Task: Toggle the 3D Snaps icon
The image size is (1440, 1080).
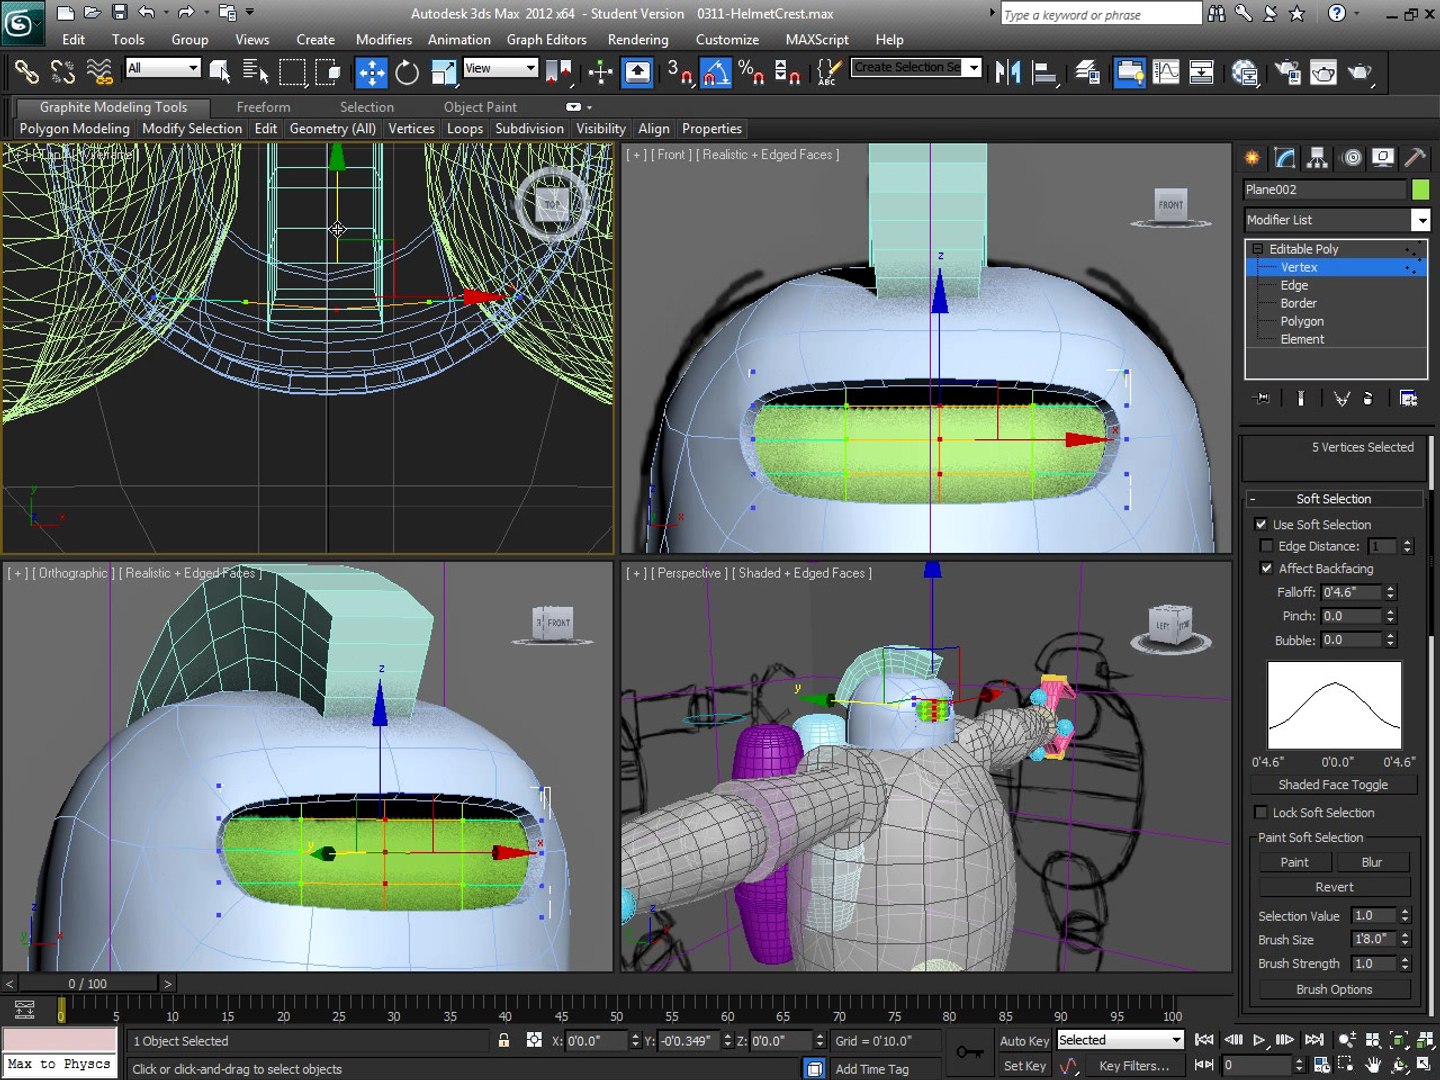Action: click(680, 72)
